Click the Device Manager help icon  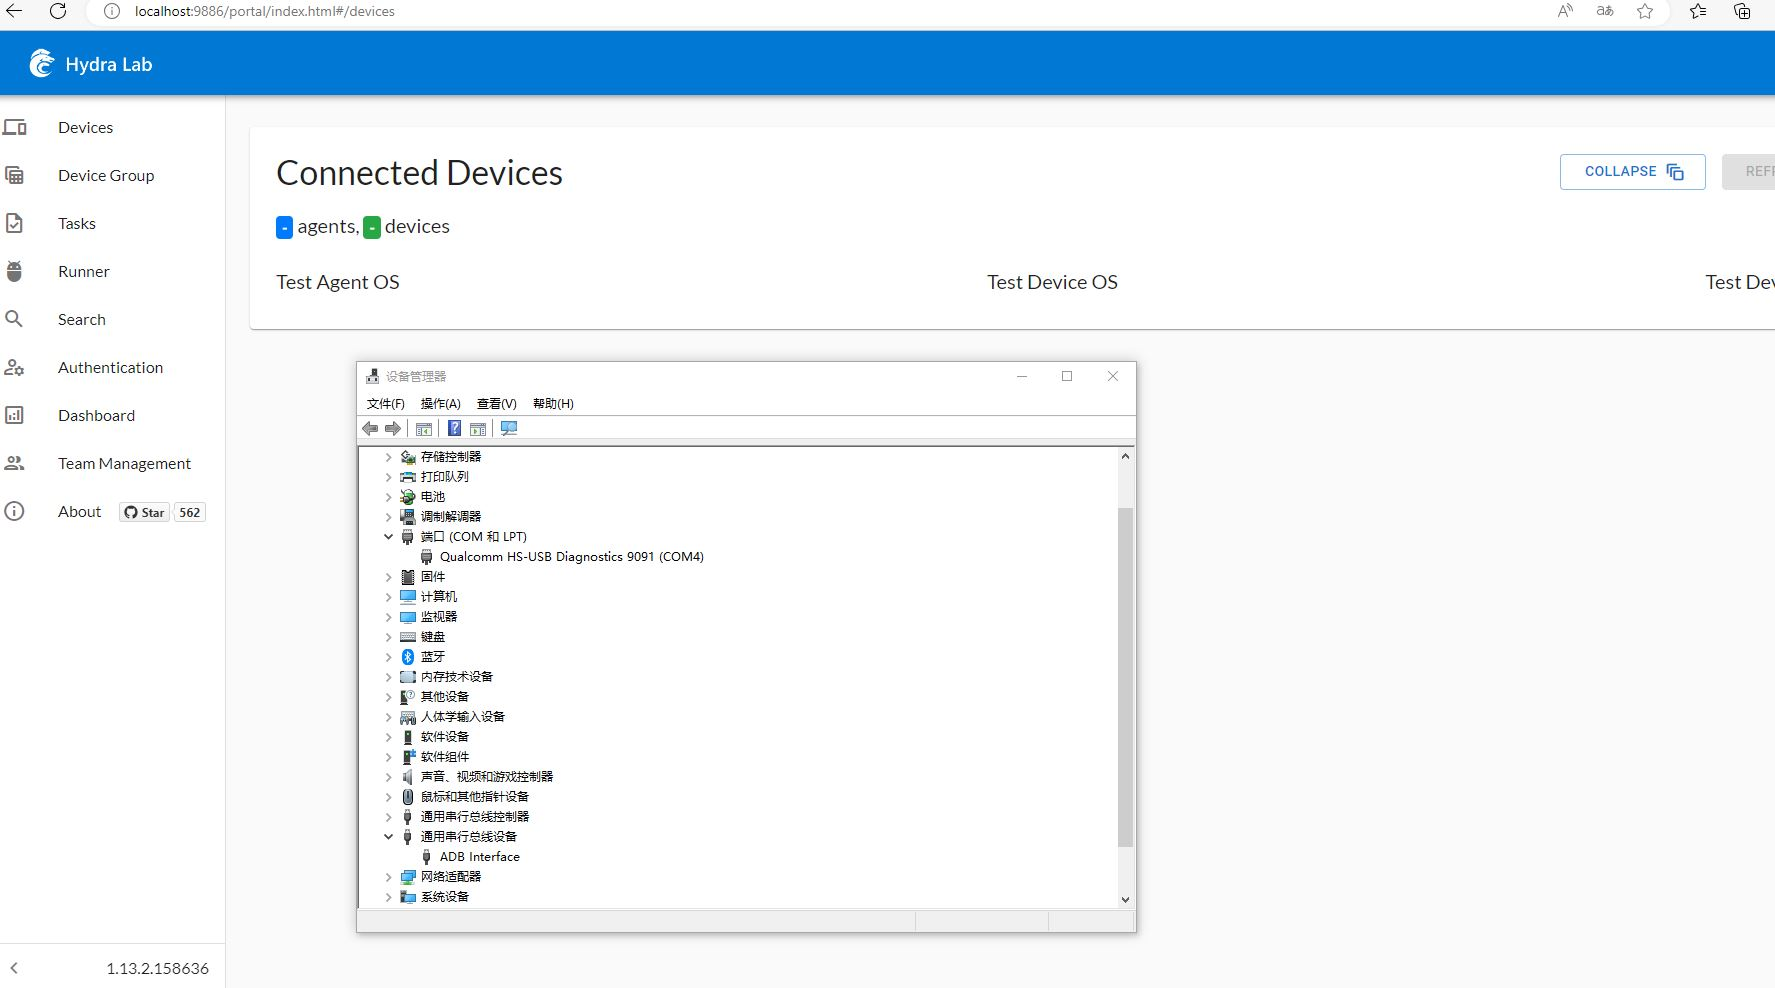point(455,428)
